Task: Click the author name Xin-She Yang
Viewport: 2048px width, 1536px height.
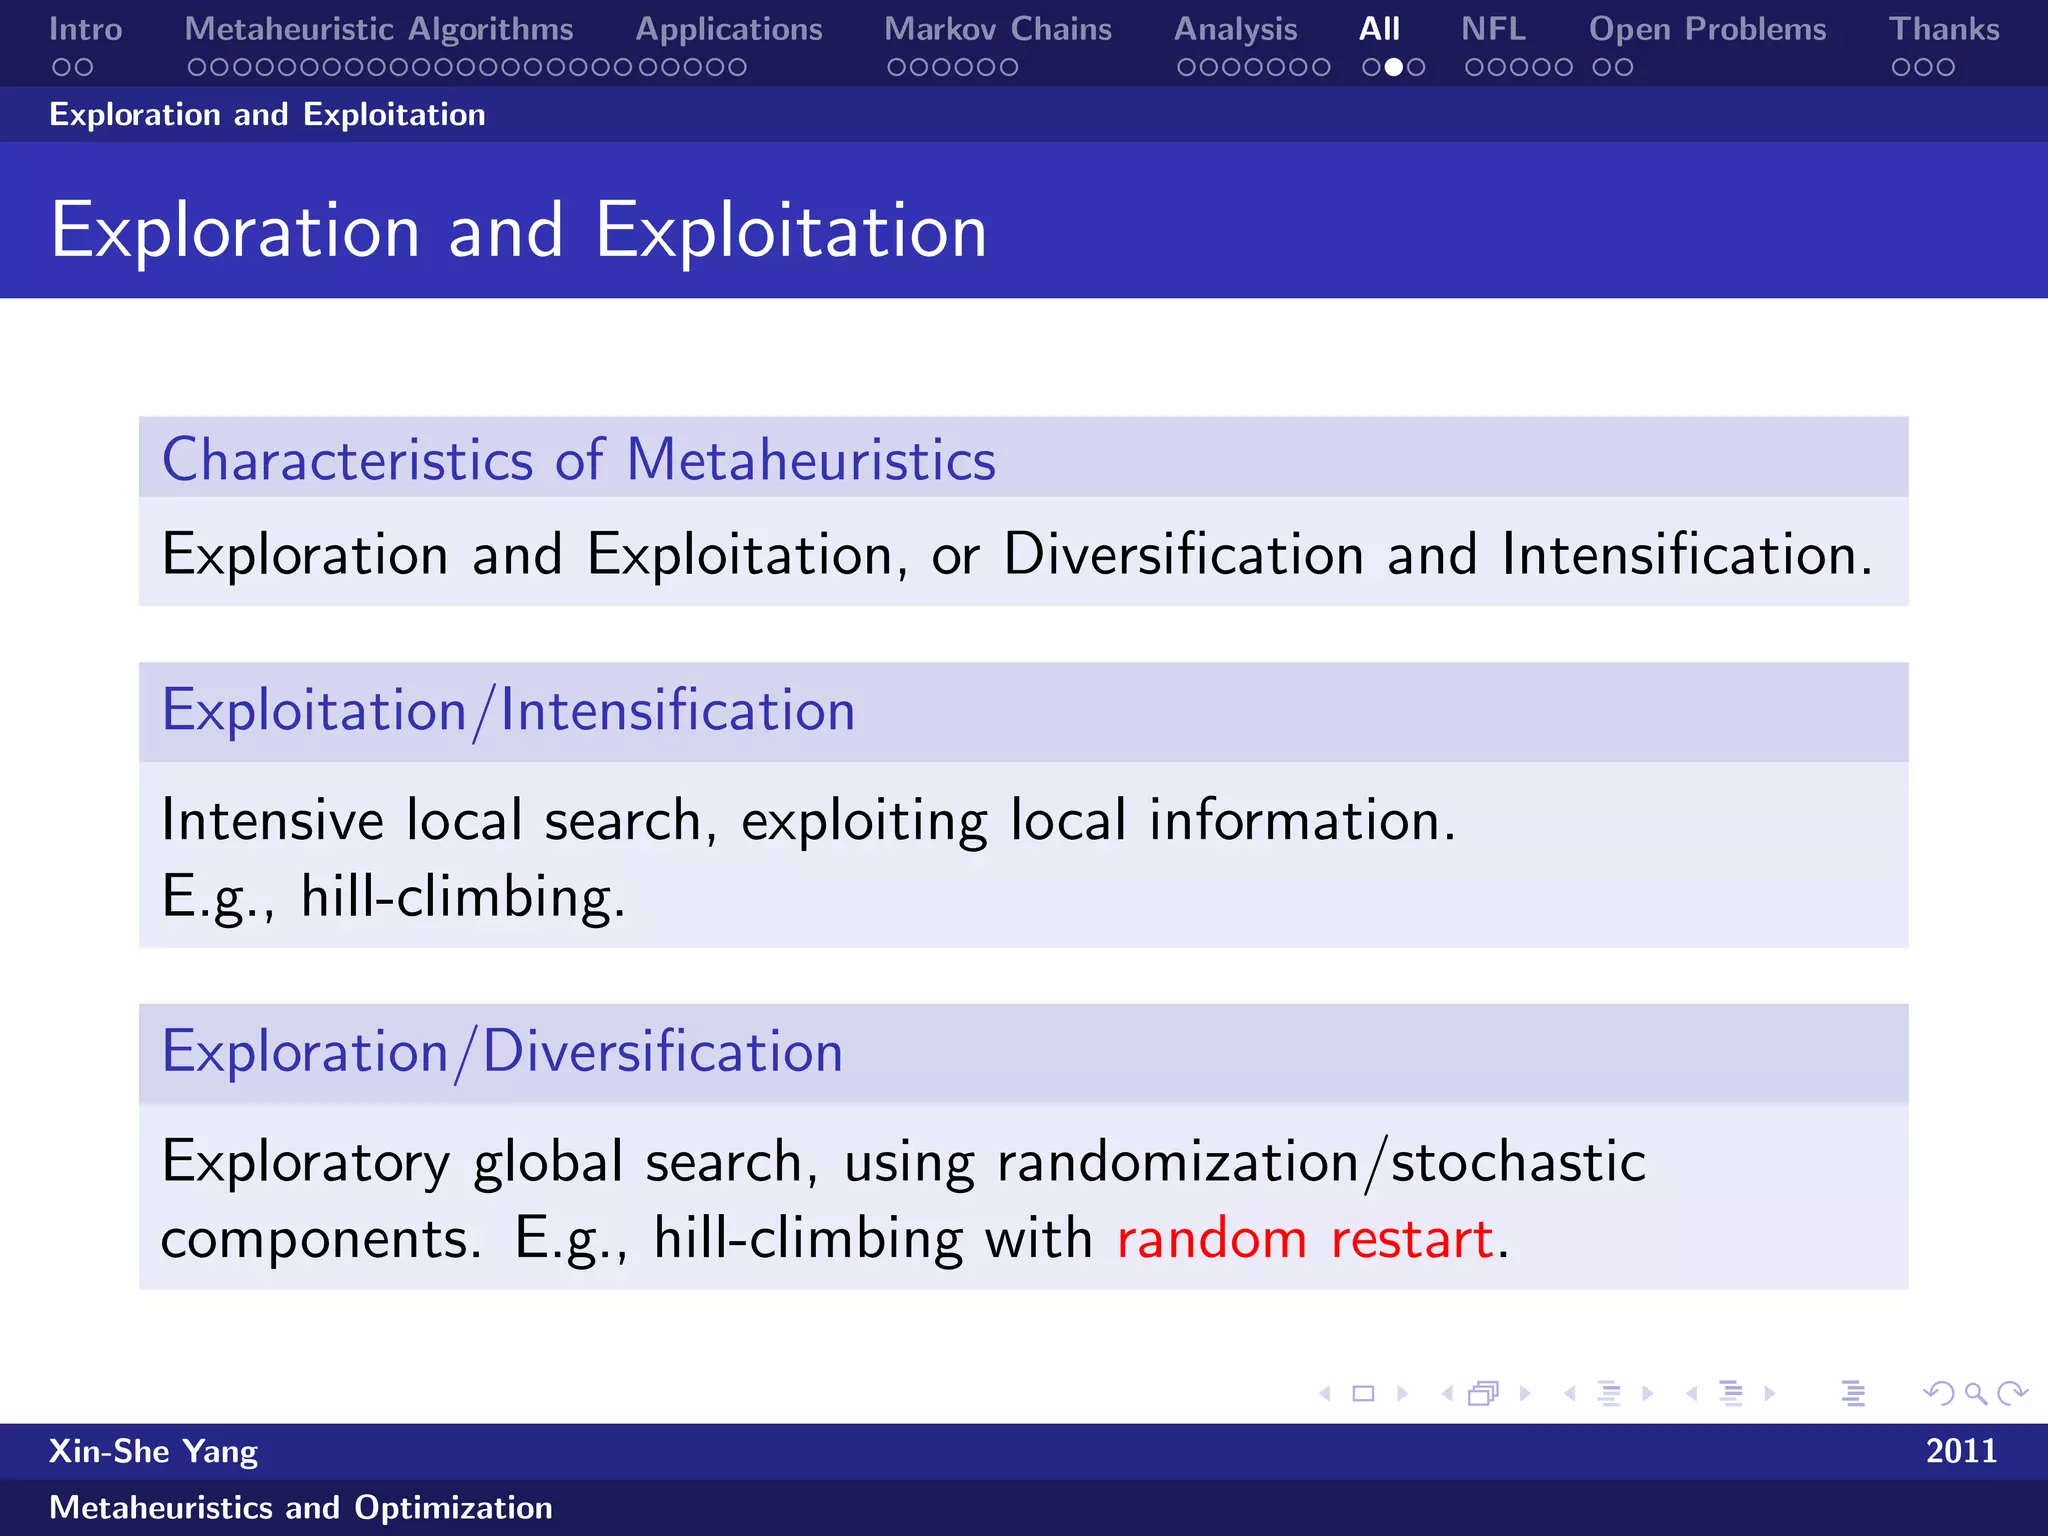Action: 153,1451
